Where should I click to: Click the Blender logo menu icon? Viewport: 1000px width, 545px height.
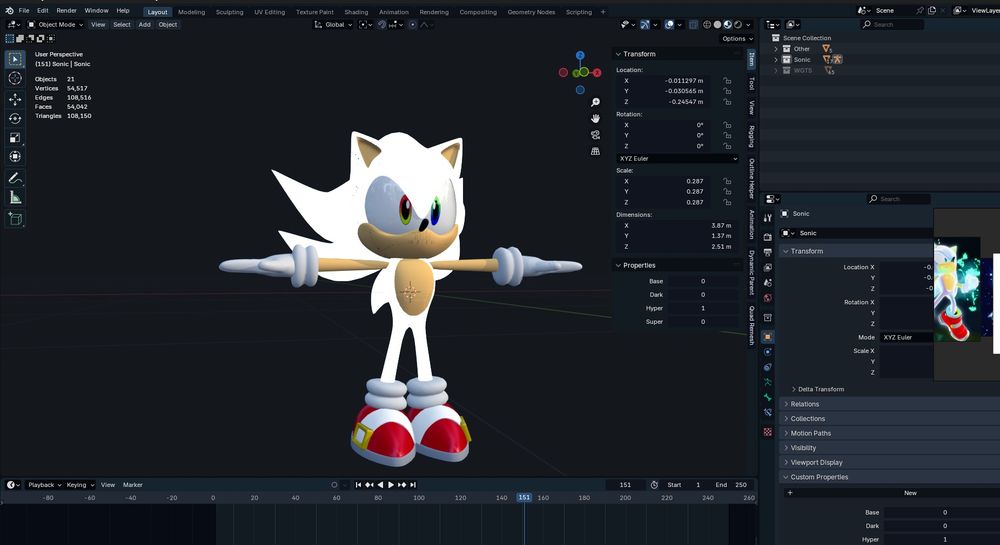coord(9,11)
